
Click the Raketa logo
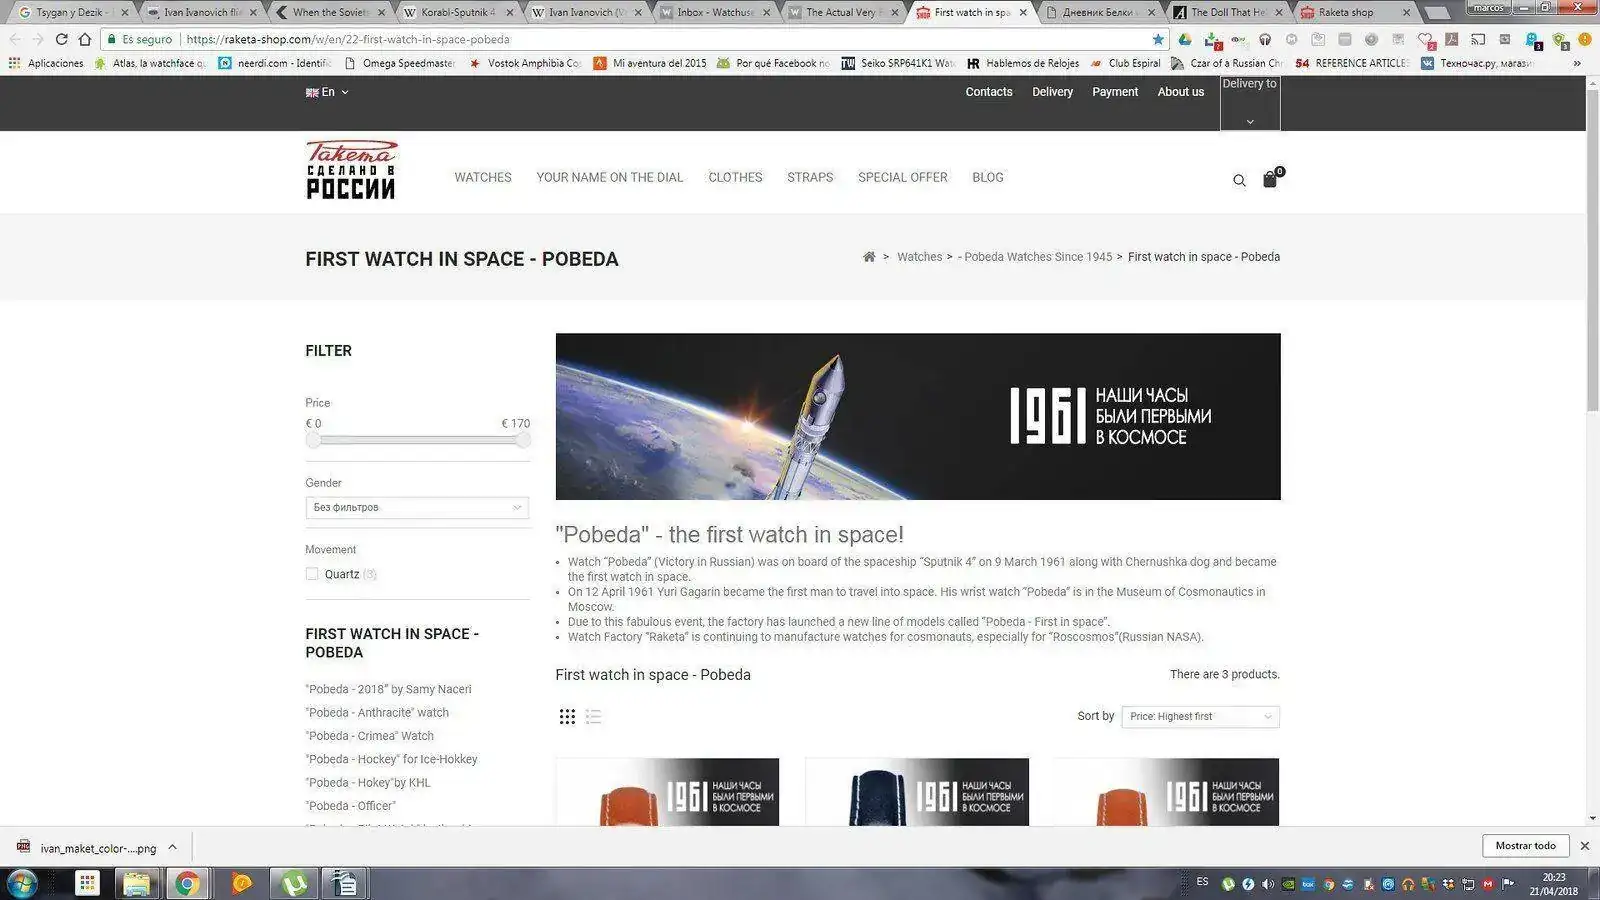tap(351, 170)
